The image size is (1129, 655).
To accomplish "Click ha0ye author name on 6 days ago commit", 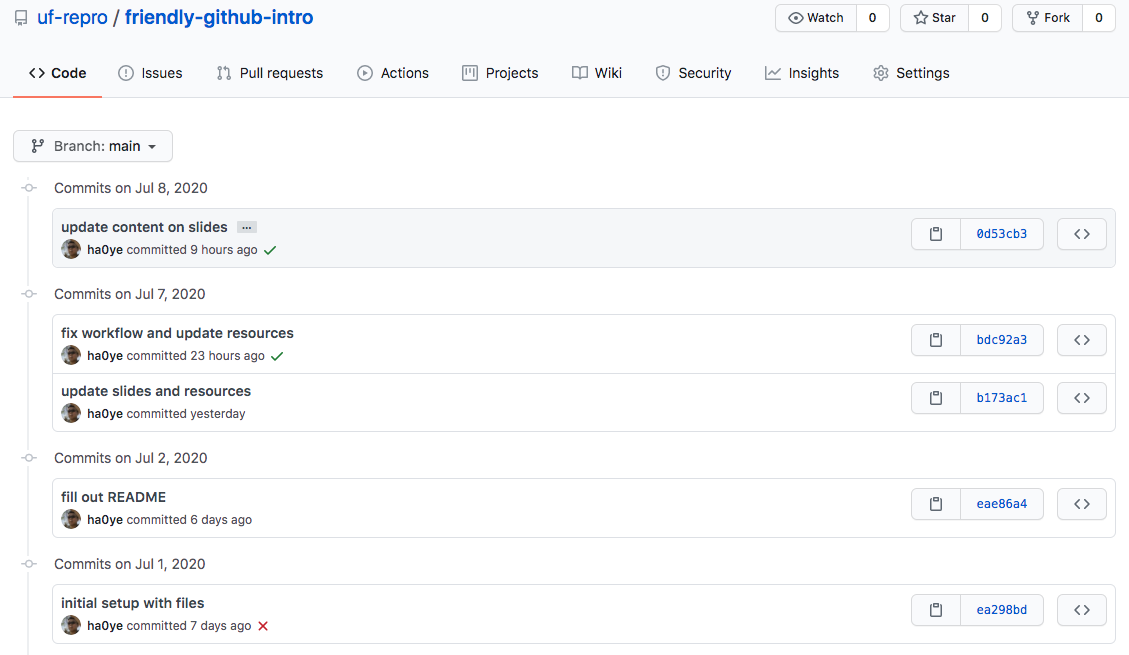I will (105, 520).
